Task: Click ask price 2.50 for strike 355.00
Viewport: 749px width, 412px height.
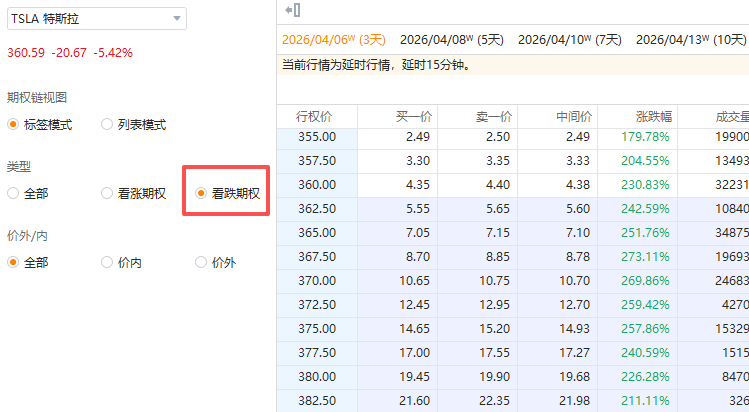Action: click(498, 137)
